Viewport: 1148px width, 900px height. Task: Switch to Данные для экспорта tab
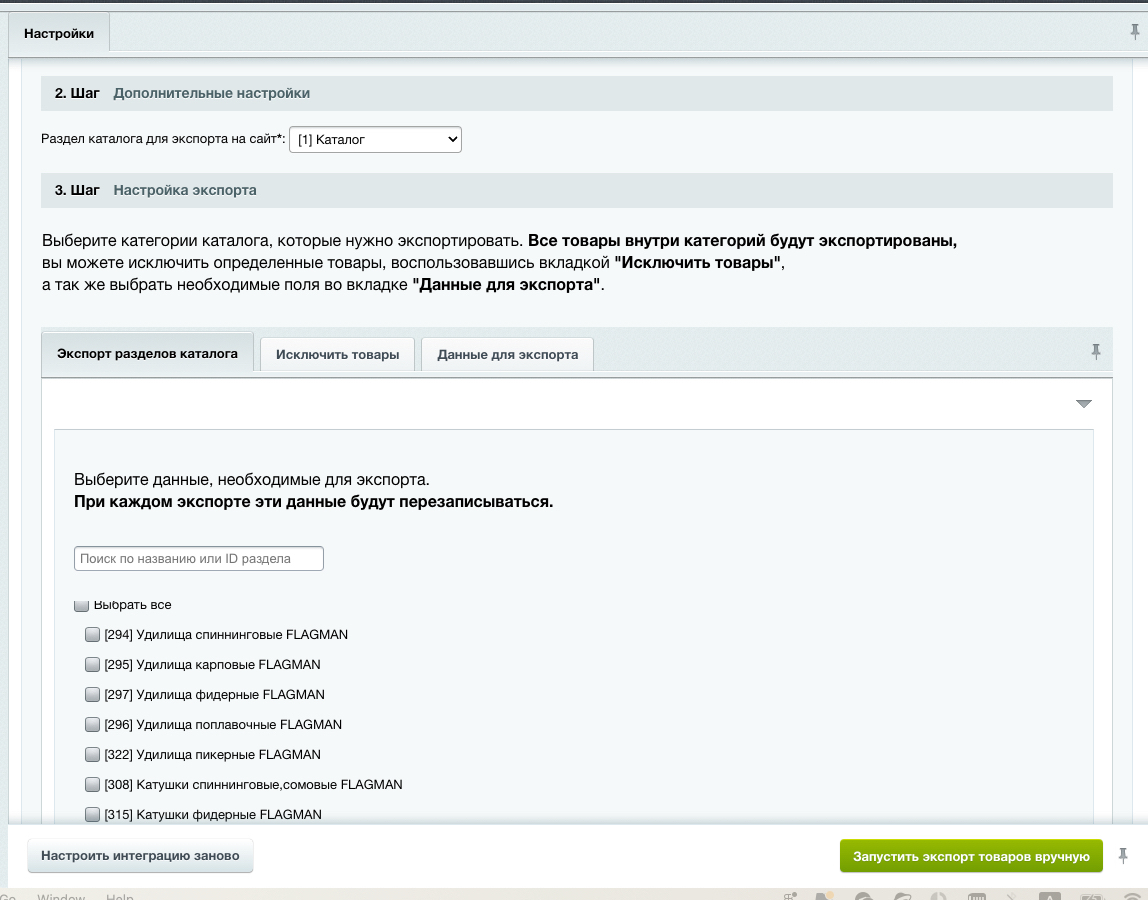coord(507,354)
